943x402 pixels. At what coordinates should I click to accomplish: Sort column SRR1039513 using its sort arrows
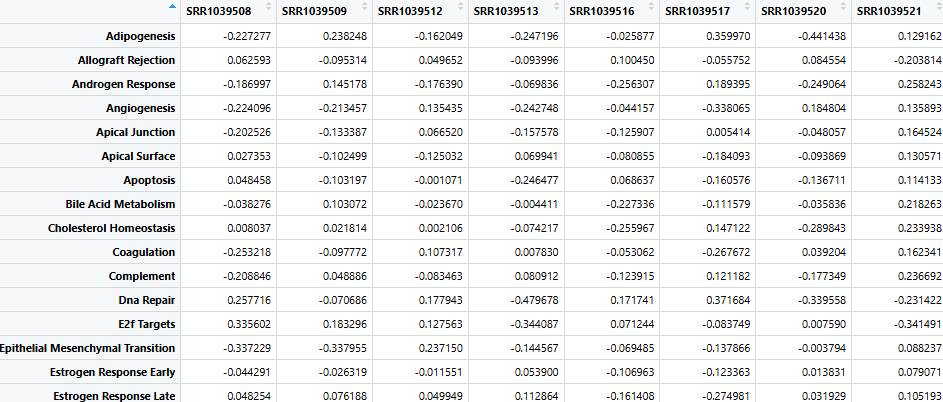tap(556, 6)
